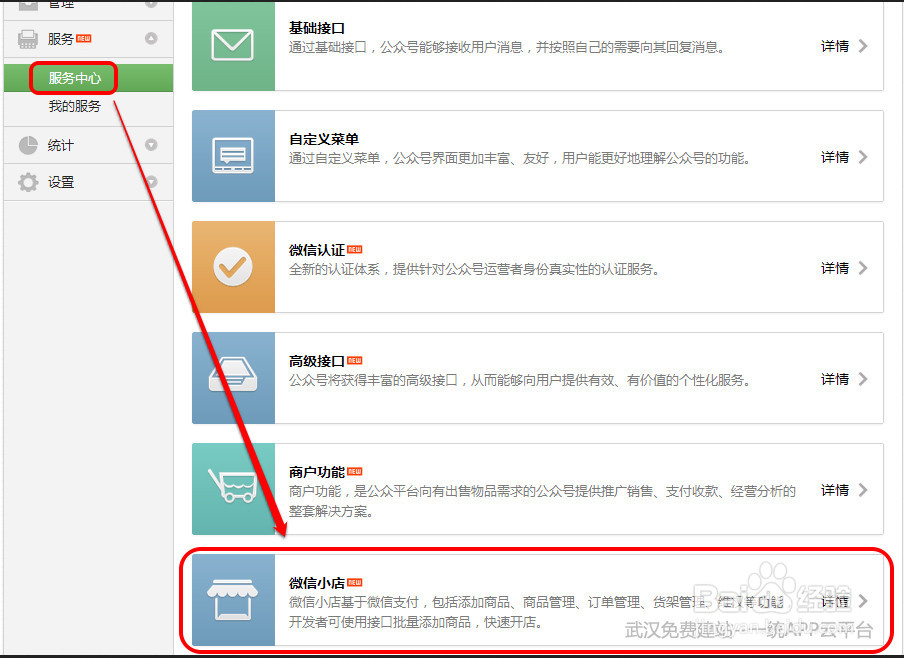
Task: Click the envelope icon for 基础接口
Action: pyautogui.click(x=232, y=45)
